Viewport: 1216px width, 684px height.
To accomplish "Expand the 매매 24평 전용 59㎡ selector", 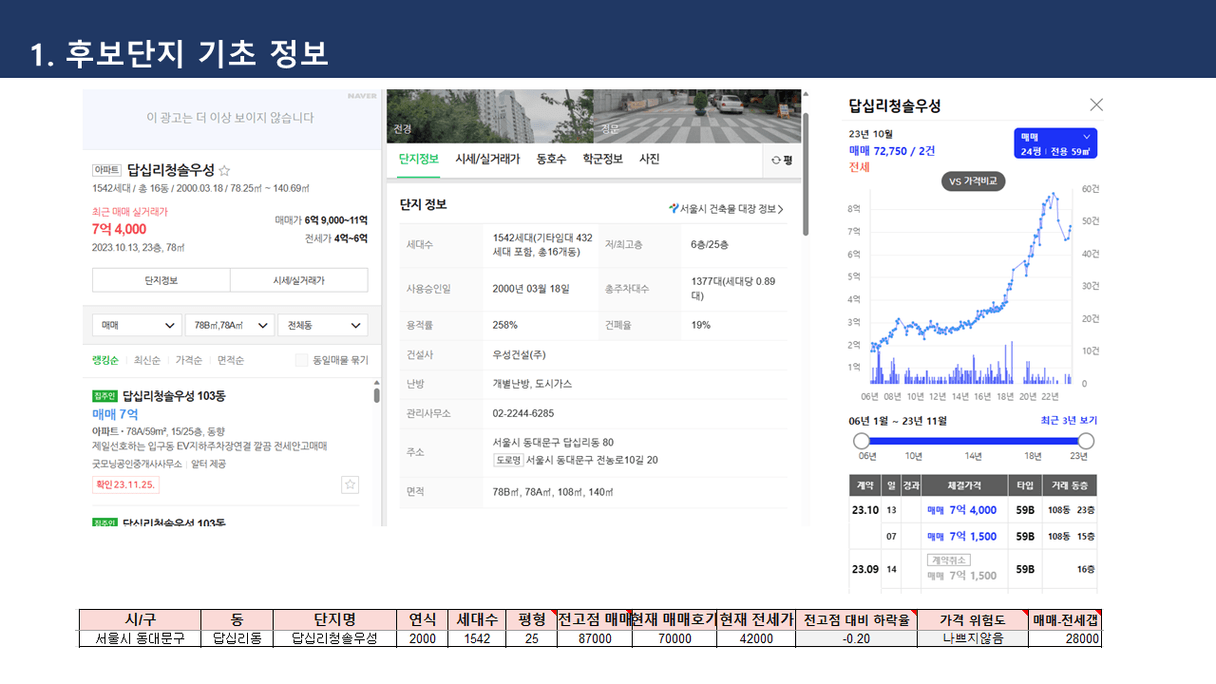I will [x=1055, y=143].
